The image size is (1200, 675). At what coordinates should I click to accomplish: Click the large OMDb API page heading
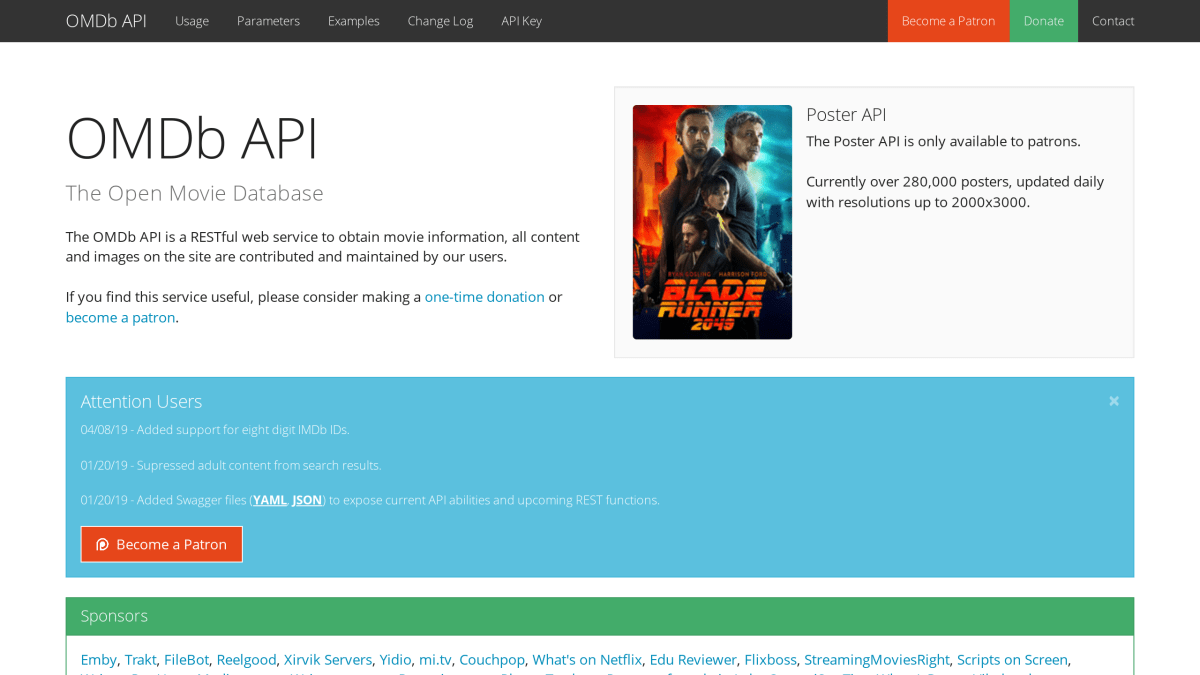tap(192, 138)
